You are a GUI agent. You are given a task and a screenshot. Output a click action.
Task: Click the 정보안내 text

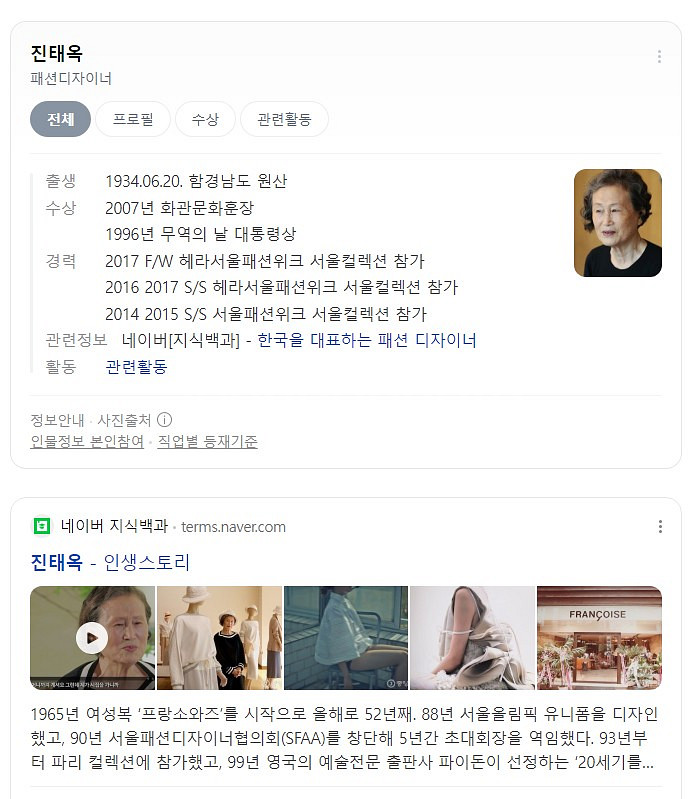[x=57, y=420]
